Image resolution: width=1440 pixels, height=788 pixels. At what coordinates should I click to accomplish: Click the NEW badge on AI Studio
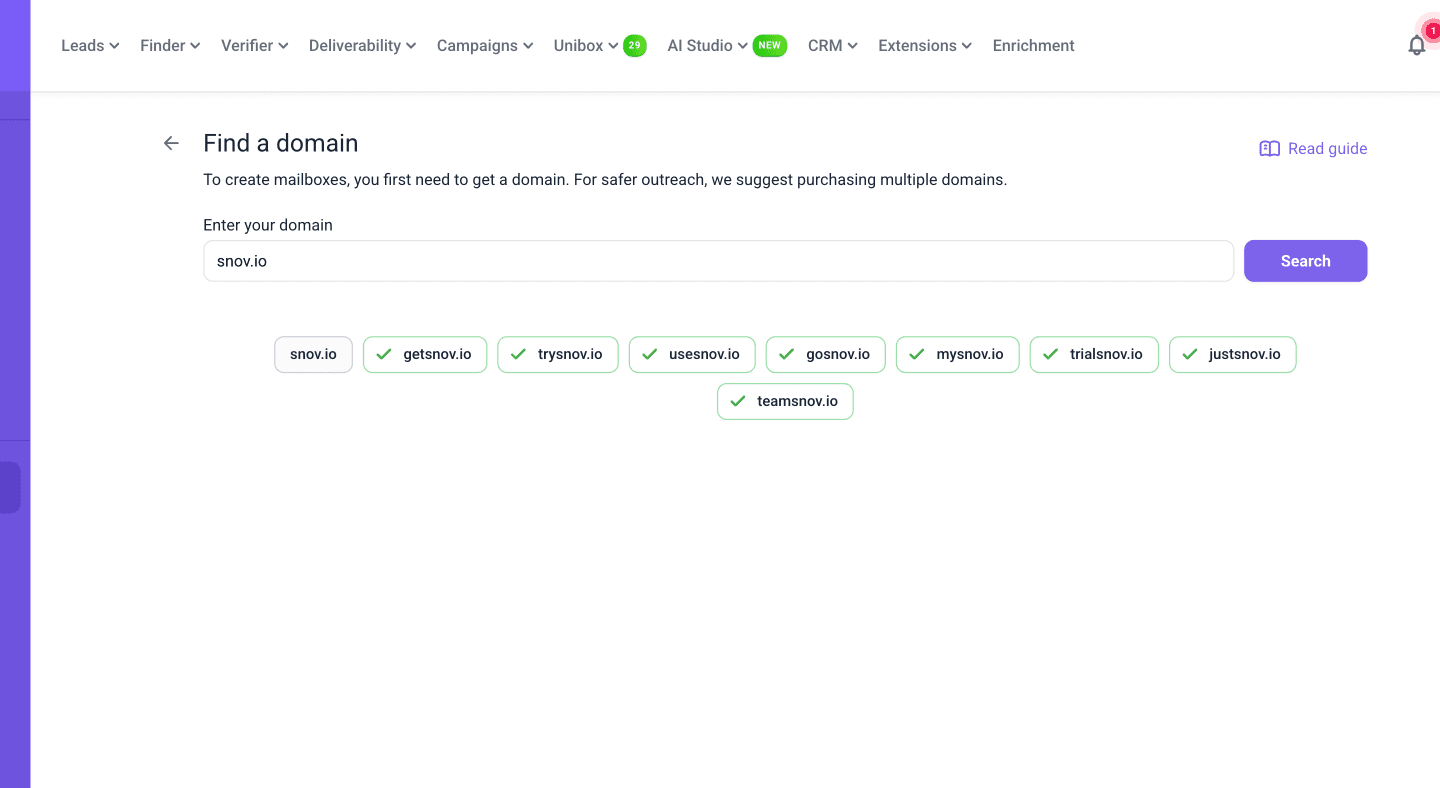tap(769, 45)
